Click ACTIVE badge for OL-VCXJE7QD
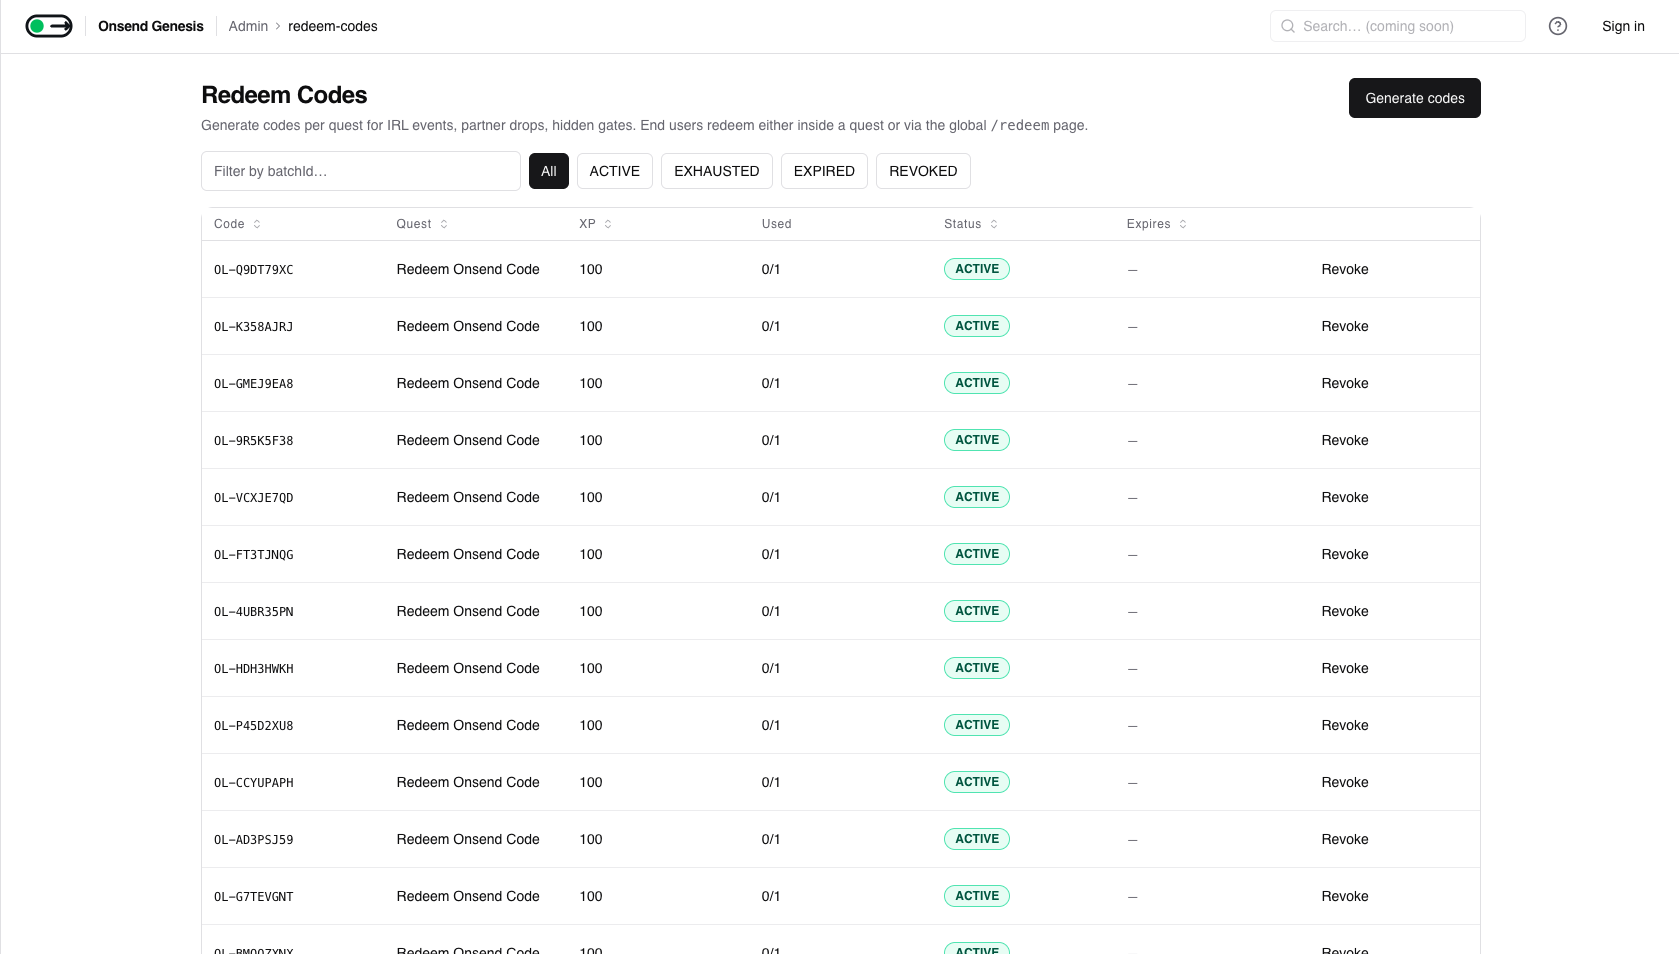The height and width of the screenshot is (954, 1679). (977, 497)
